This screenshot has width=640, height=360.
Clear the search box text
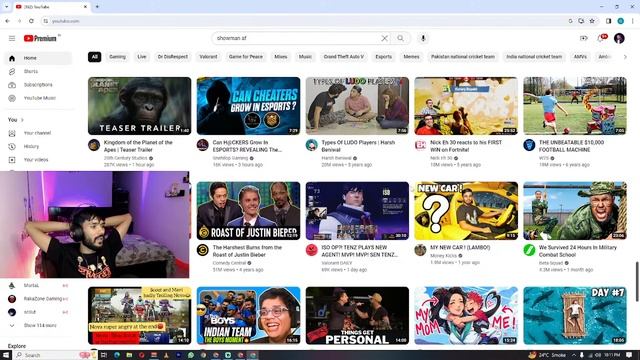pyautogui.click(x=384, y=38)
